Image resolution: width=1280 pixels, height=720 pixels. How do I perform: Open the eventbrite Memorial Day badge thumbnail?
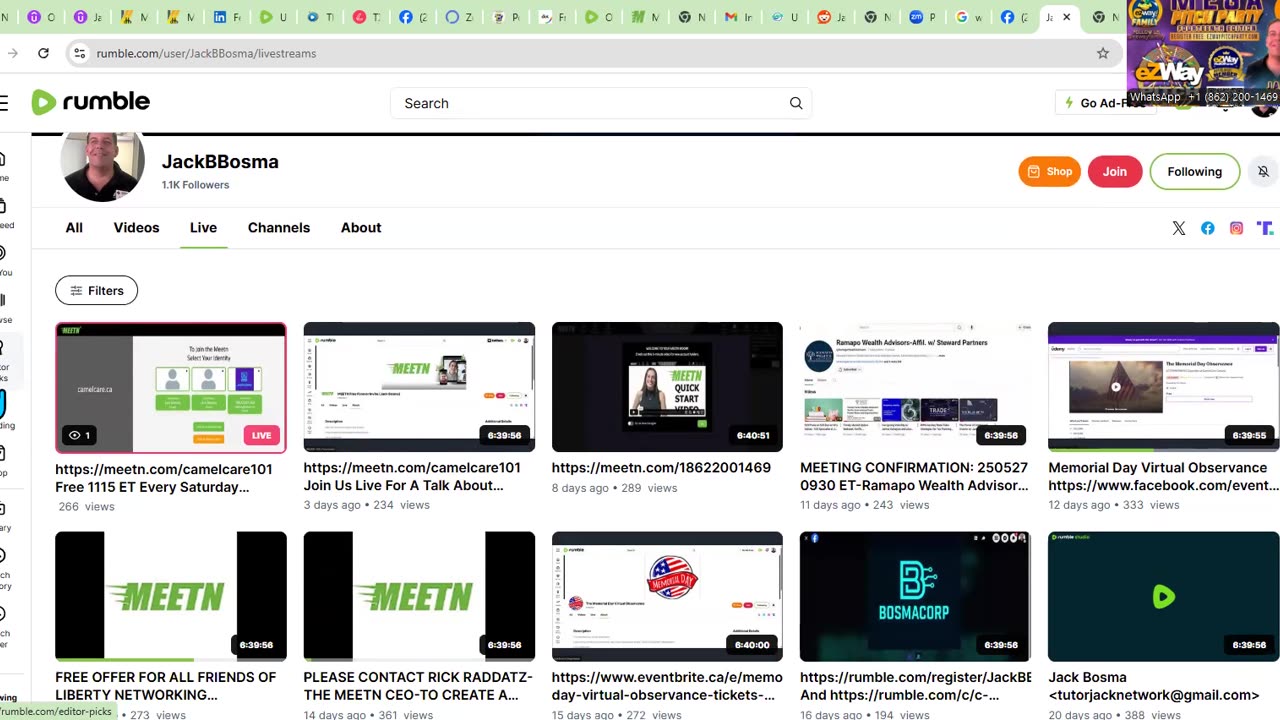tap(667, 597)
